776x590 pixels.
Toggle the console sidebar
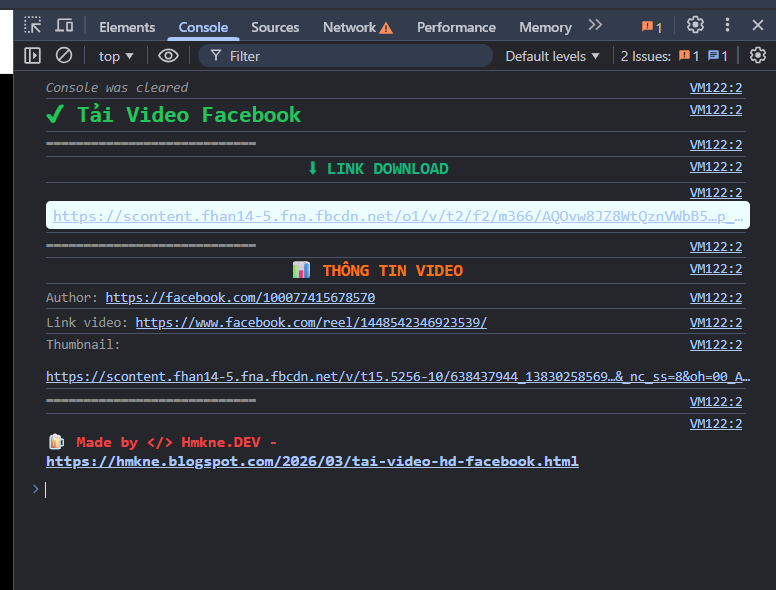[33, 55]
